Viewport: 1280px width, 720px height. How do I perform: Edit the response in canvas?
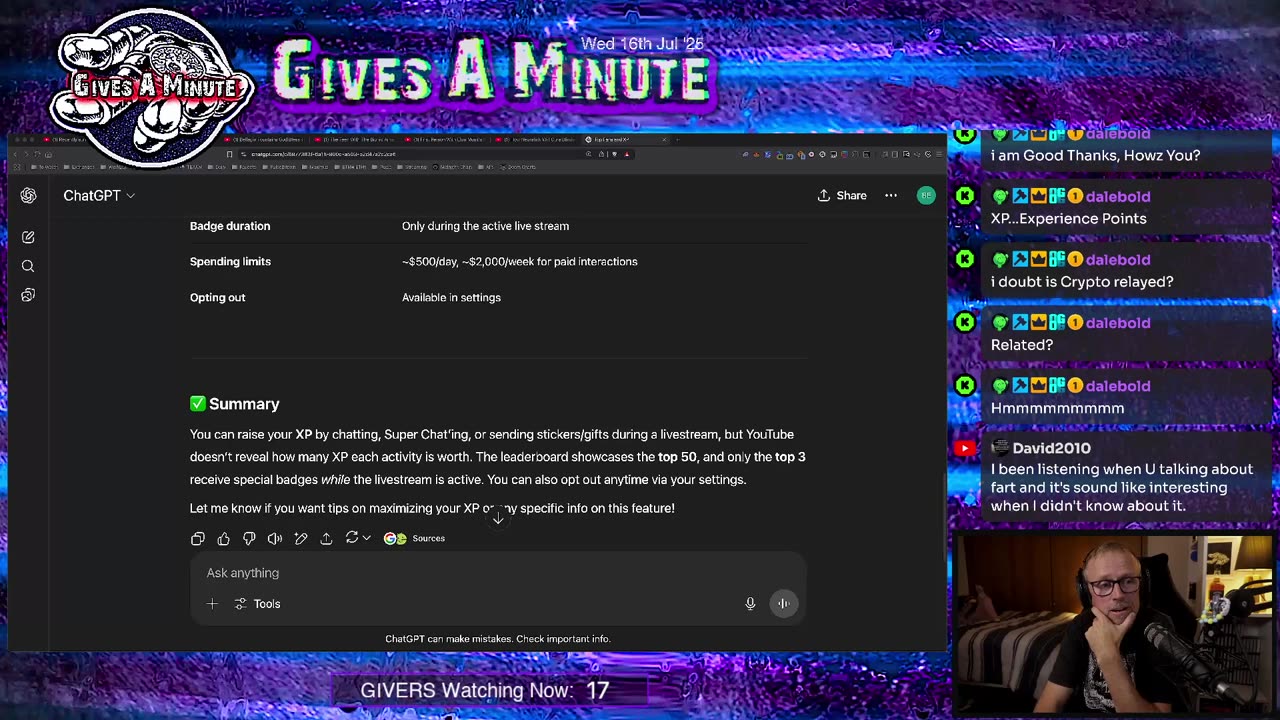[301, 538]
